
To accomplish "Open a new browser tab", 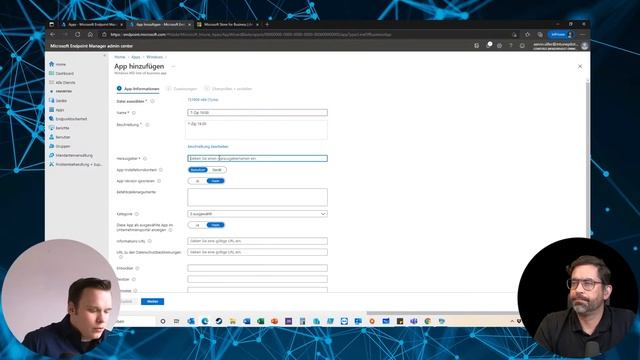I will click(267, 24).
